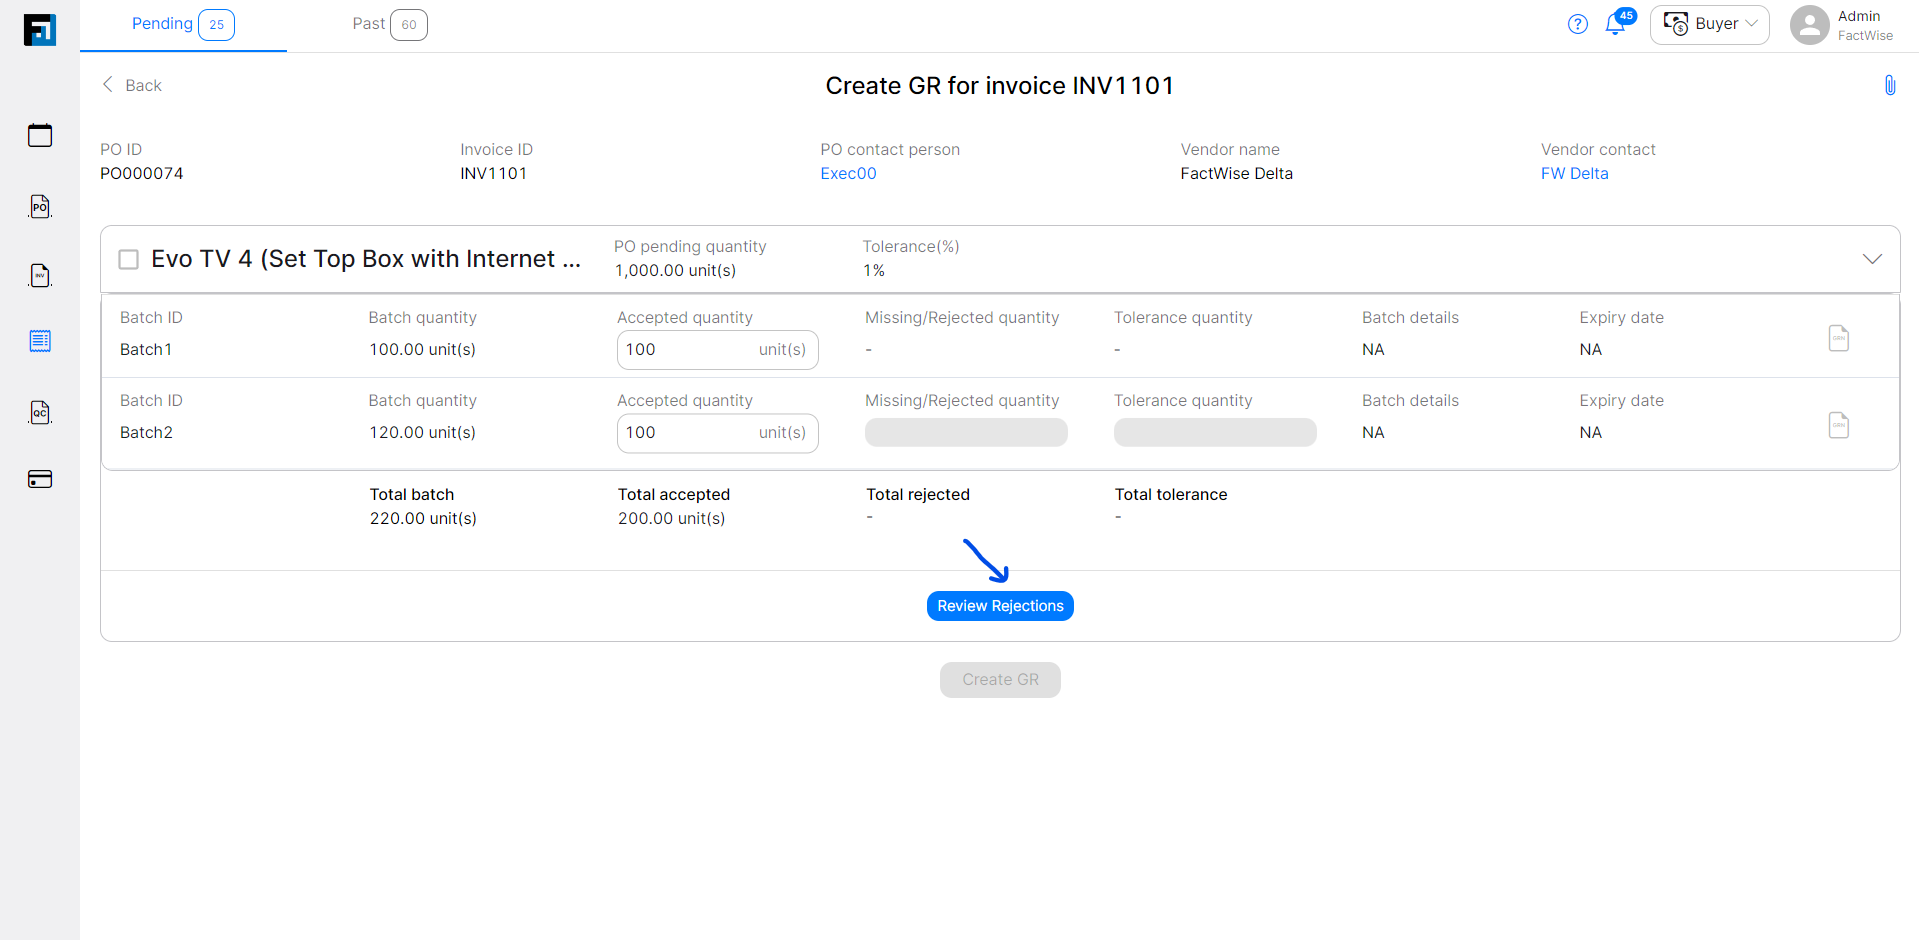This screenshot has height=940, width=1919.
Task: Select the Evo TV 4 item checkbox
Action: coord(128,258)
